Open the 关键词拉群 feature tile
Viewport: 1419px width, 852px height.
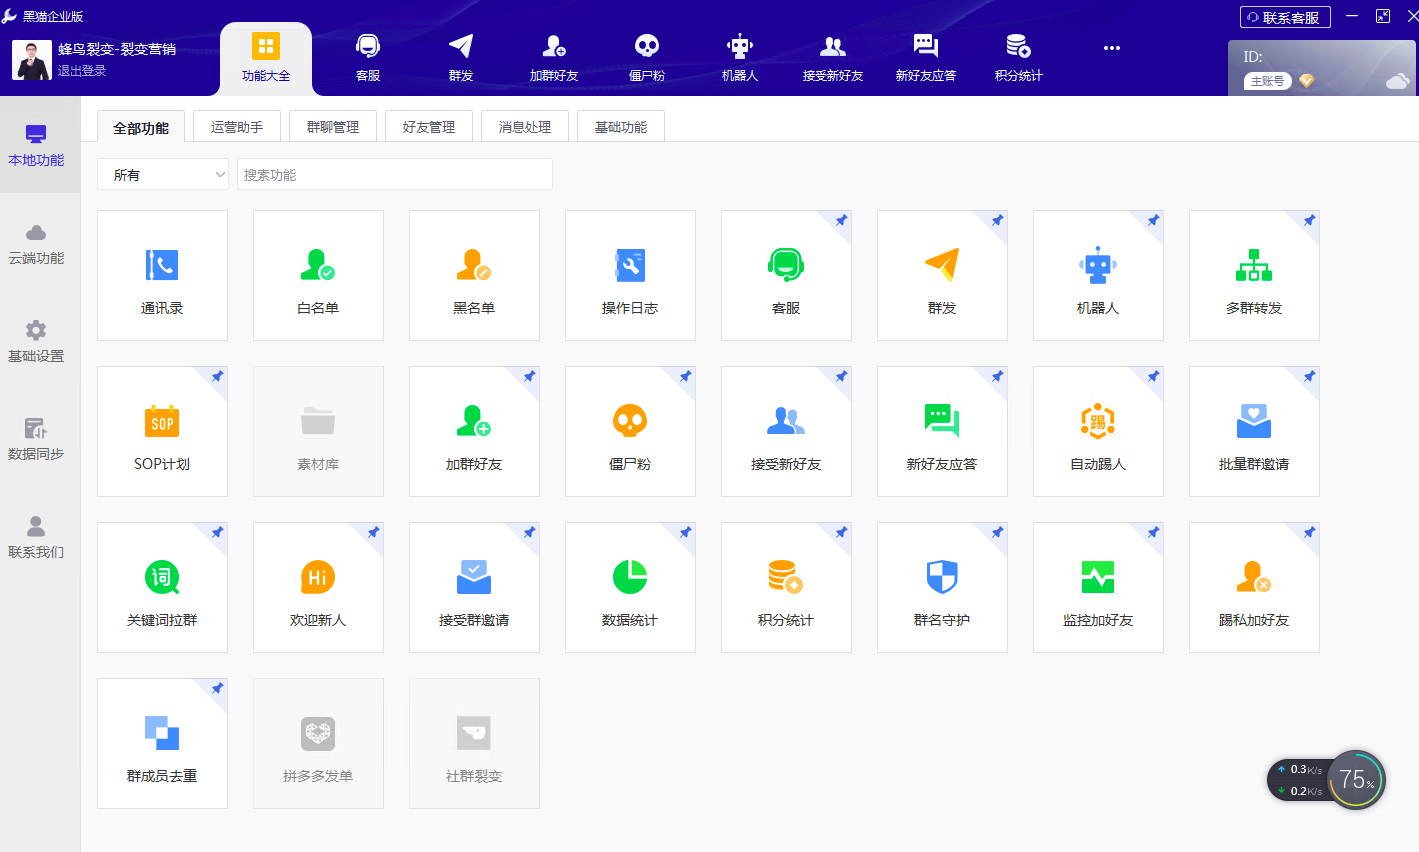[x=162, y=587]
